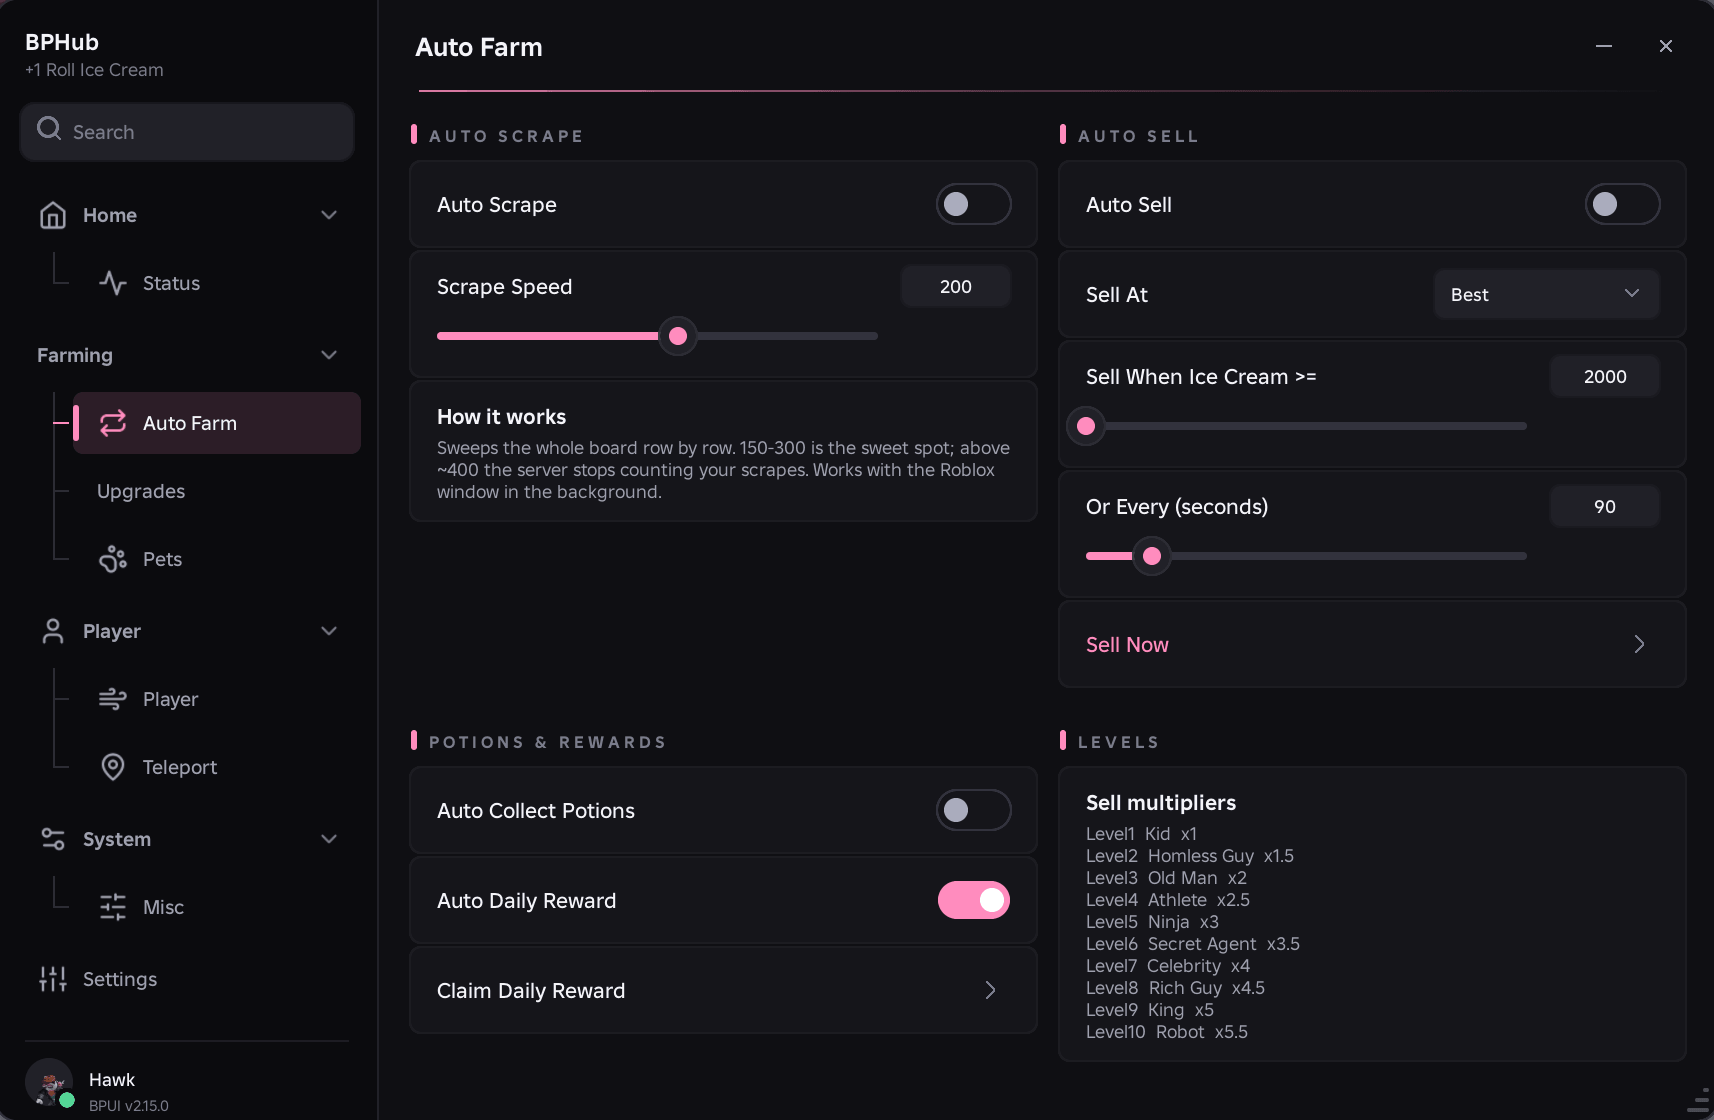The width and height of the screenshot is (1714, 1120).
Task: Click the Scrape Speed value box 200
Action: [956, 286]
